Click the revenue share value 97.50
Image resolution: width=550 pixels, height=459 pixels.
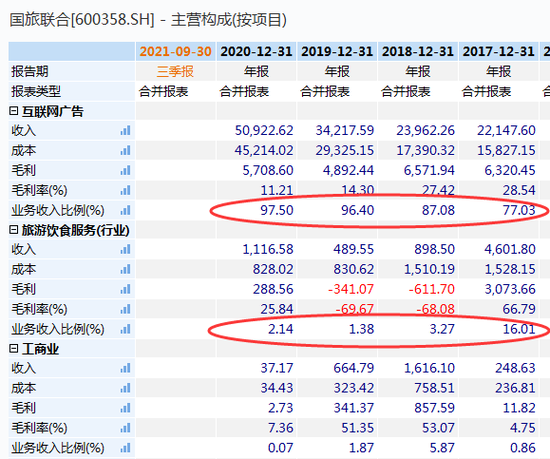[x=277, y=210]
